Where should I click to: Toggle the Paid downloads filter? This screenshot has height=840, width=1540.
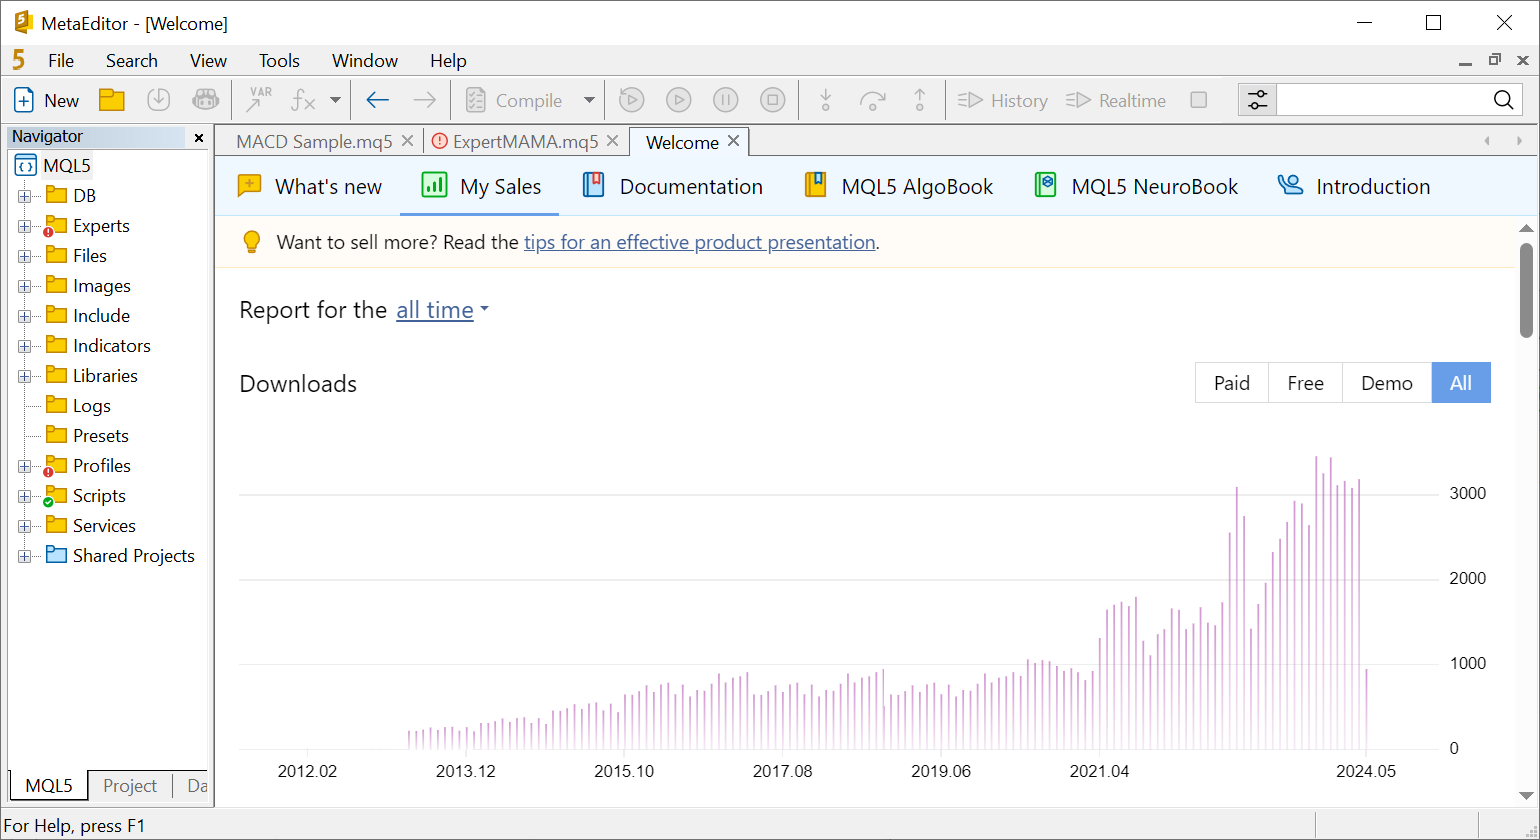[1231, 383]
